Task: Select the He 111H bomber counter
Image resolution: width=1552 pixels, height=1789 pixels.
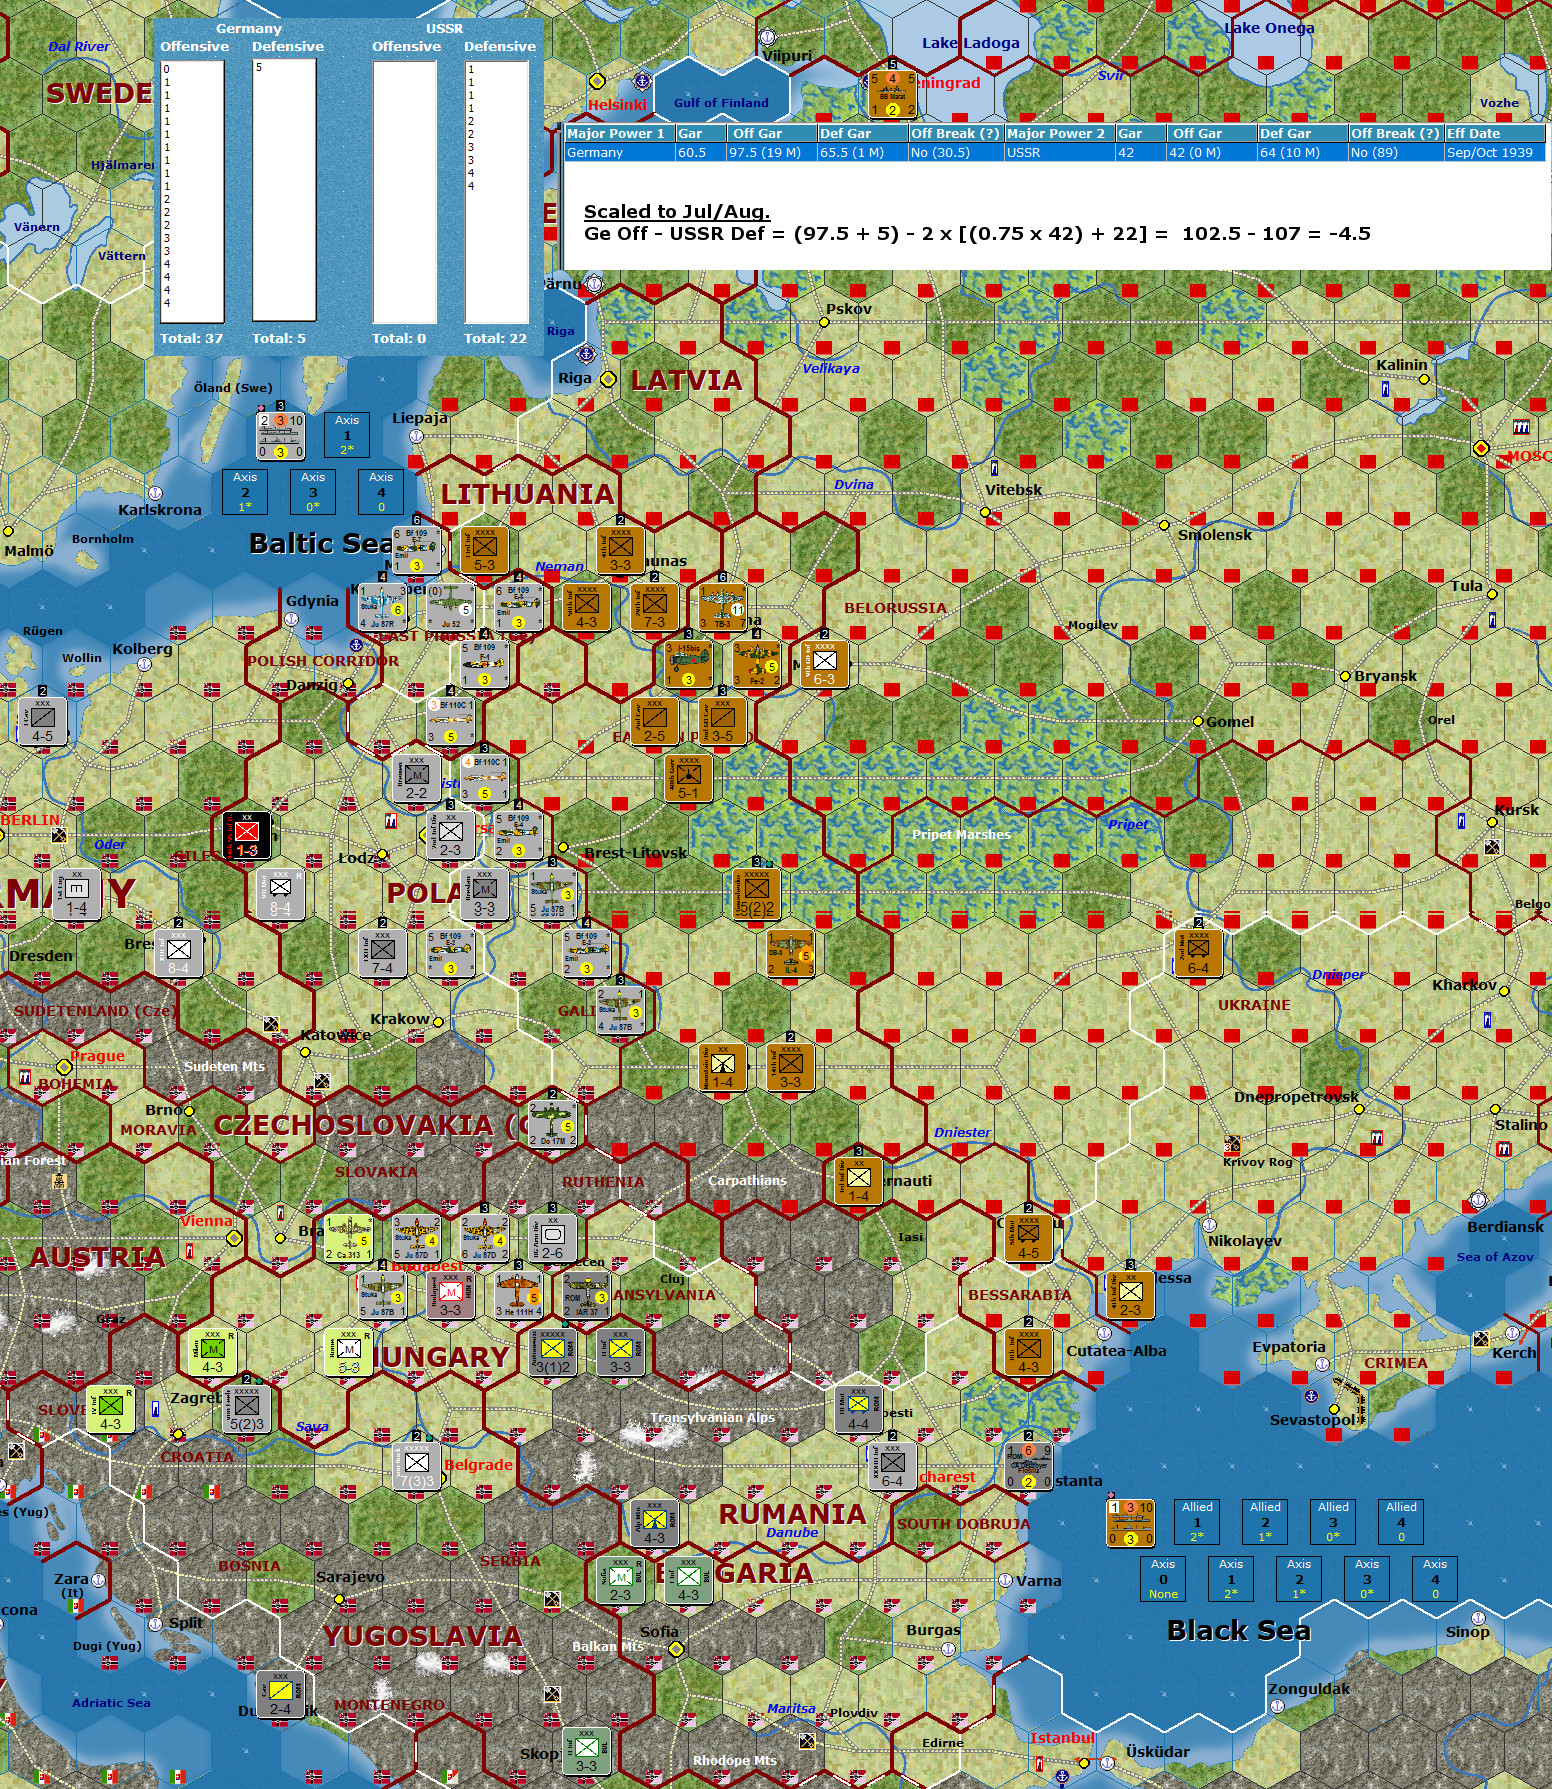Action: point(519,1294)
